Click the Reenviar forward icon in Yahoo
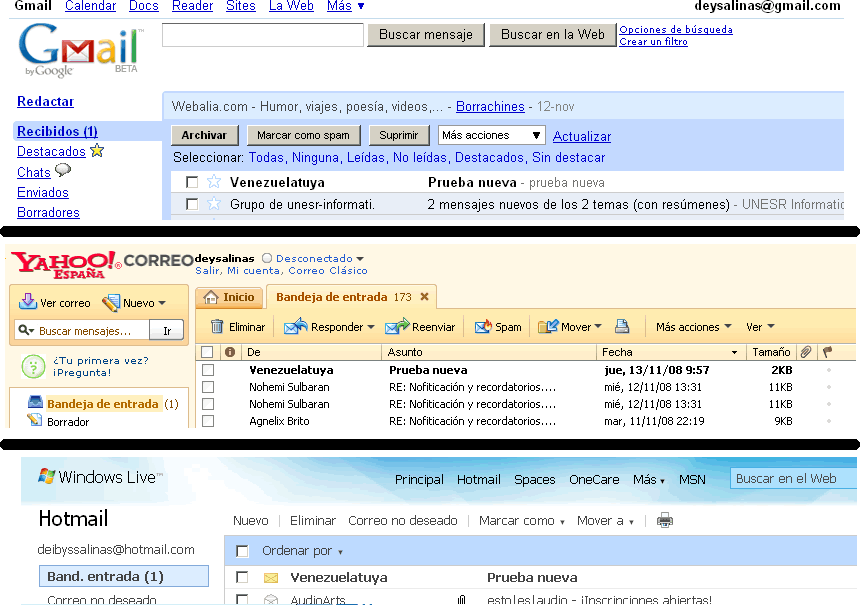 point(397,326)
